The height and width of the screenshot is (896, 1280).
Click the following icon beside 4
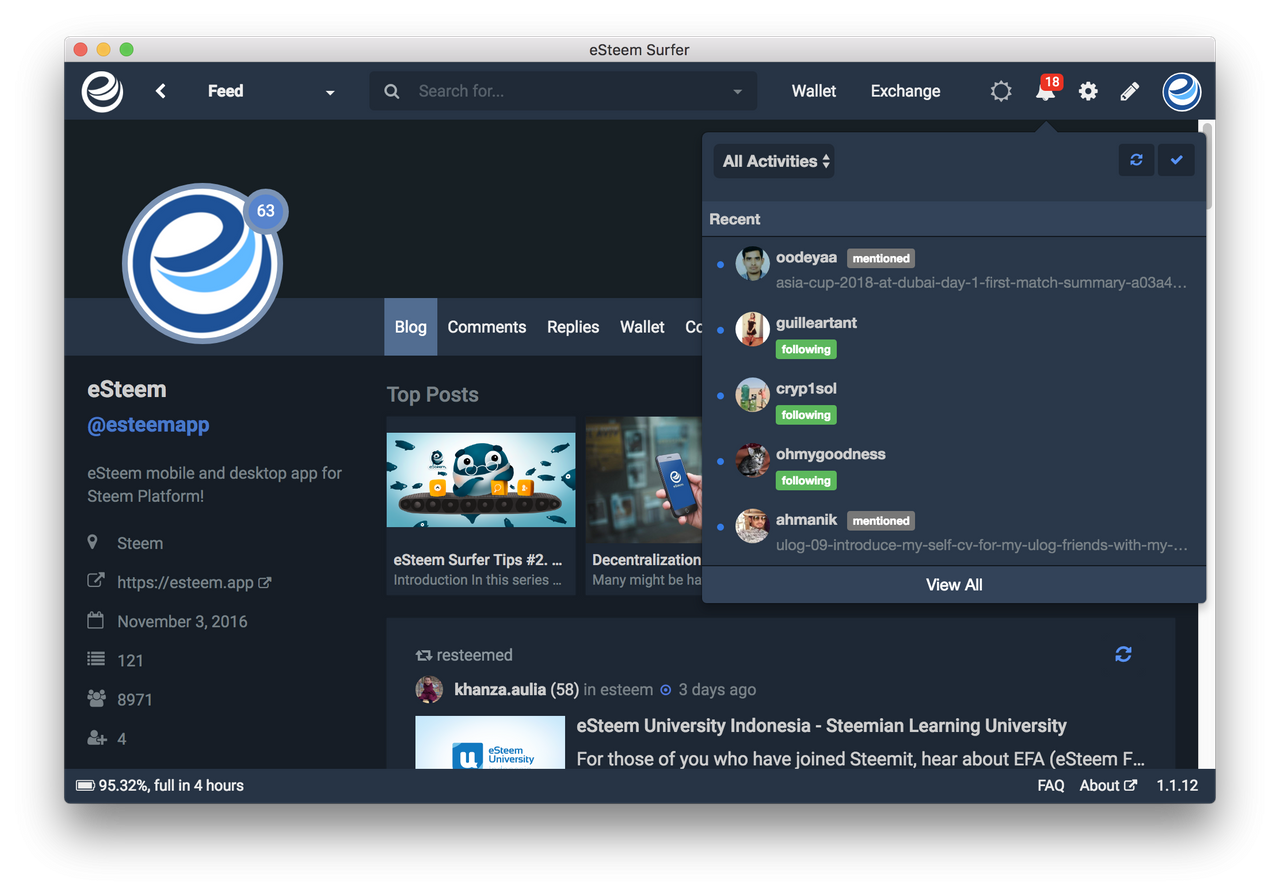coord(97,738)
